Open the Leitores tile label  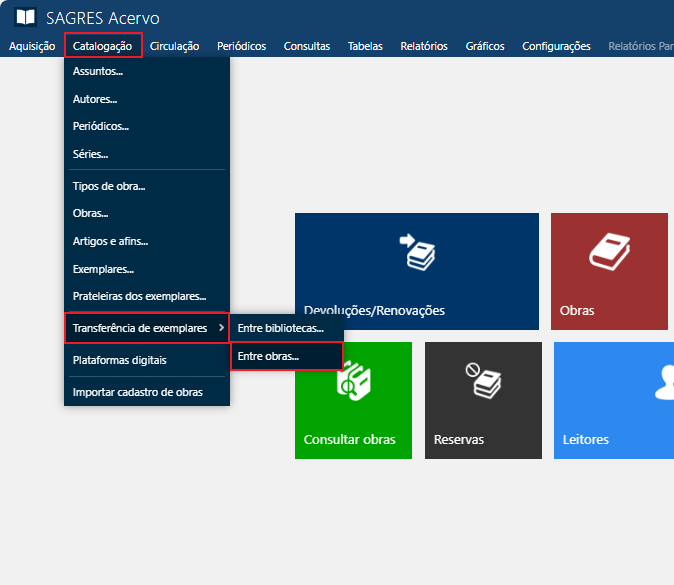[x=586, y=440]
